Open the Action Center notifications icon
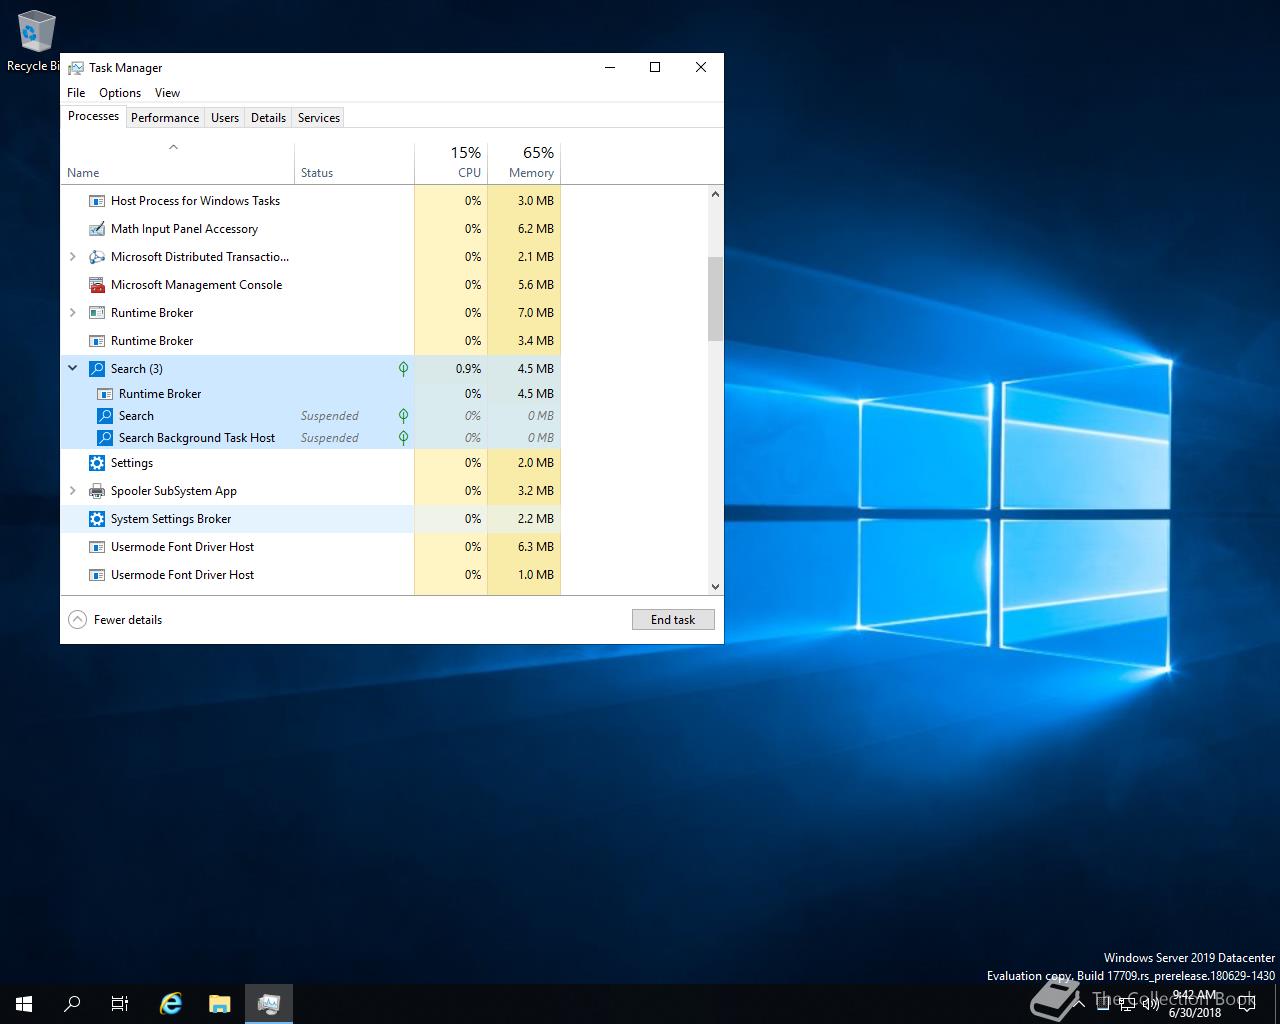1280x1024 pixels. pyautogui.click(x=1246, y=1004)
